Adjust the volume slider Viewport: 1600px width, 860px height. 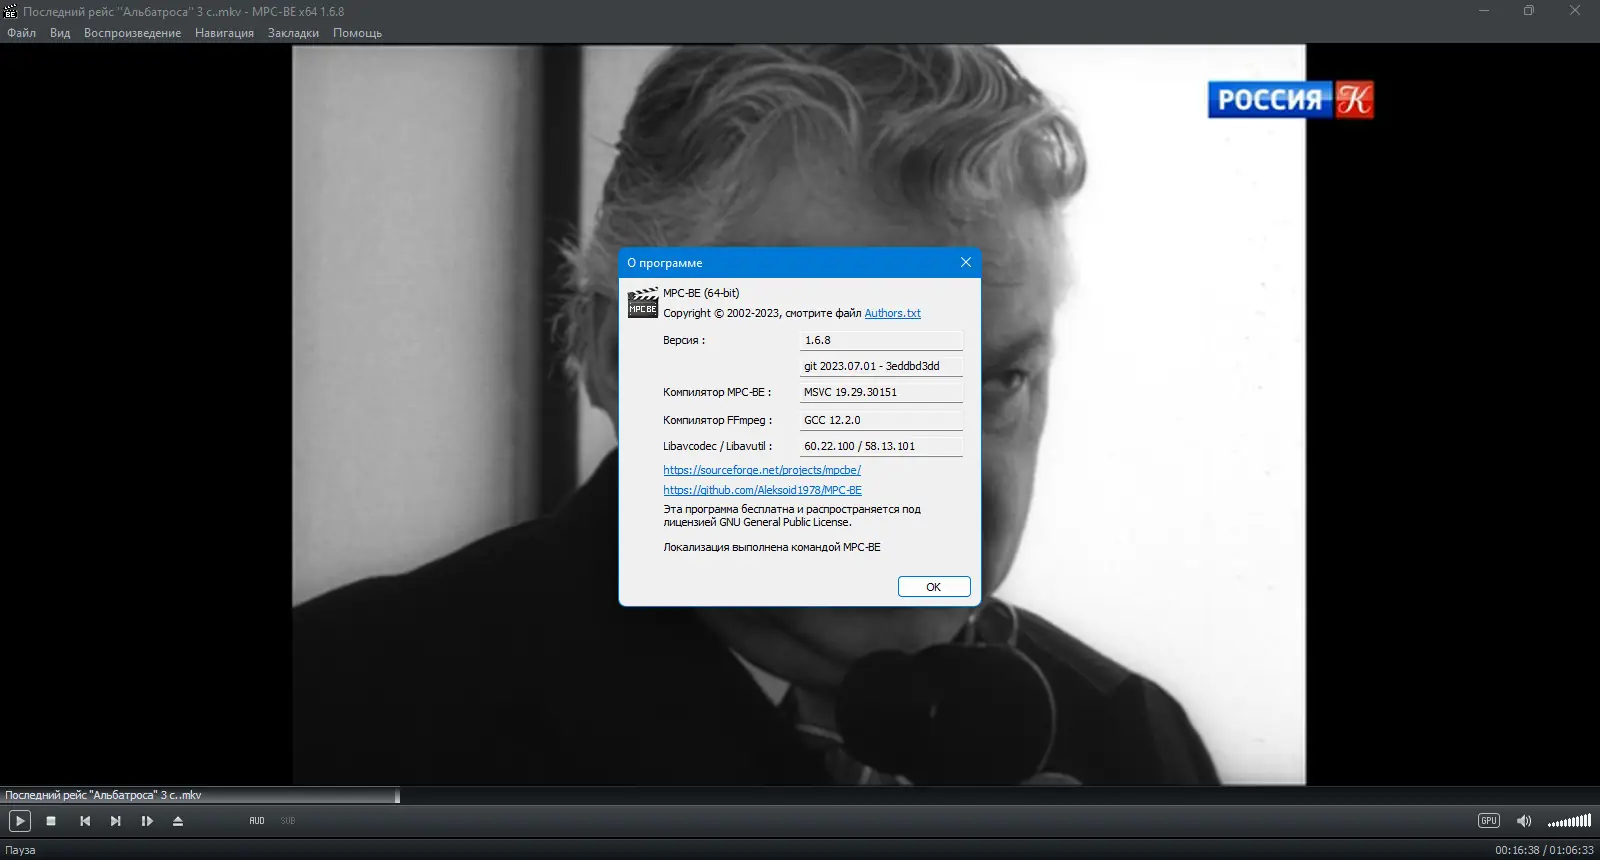point(1569,821)
